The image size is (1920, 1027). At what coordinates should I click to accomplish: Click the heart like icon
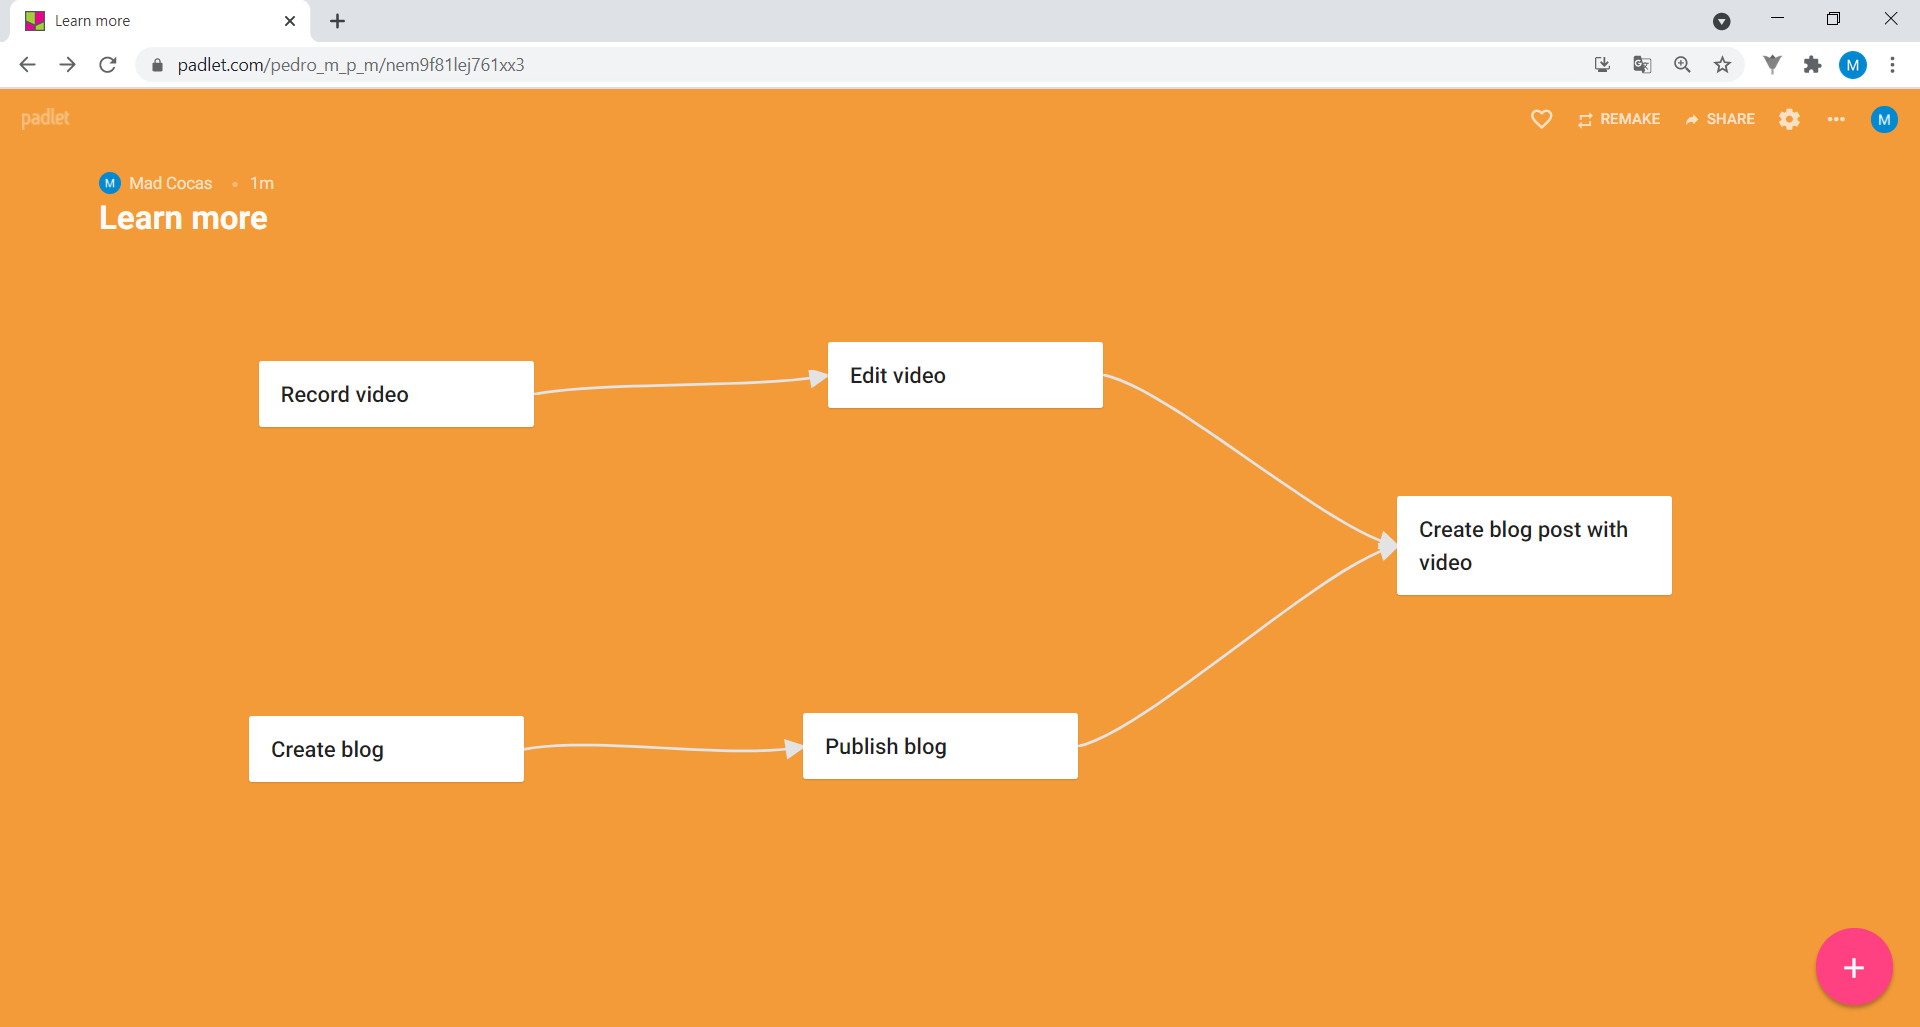(x=1541, y=119)
